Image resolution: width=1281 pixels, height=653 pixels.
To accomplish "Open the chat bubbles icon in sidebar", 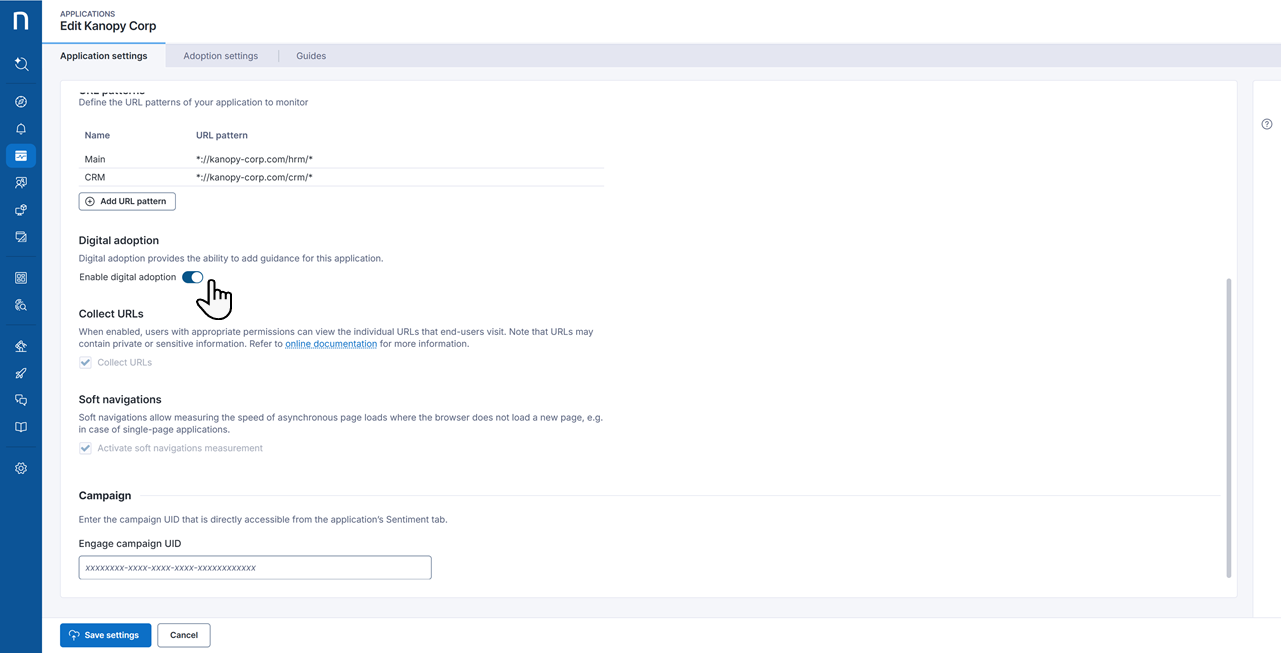I will coord(21,400).
